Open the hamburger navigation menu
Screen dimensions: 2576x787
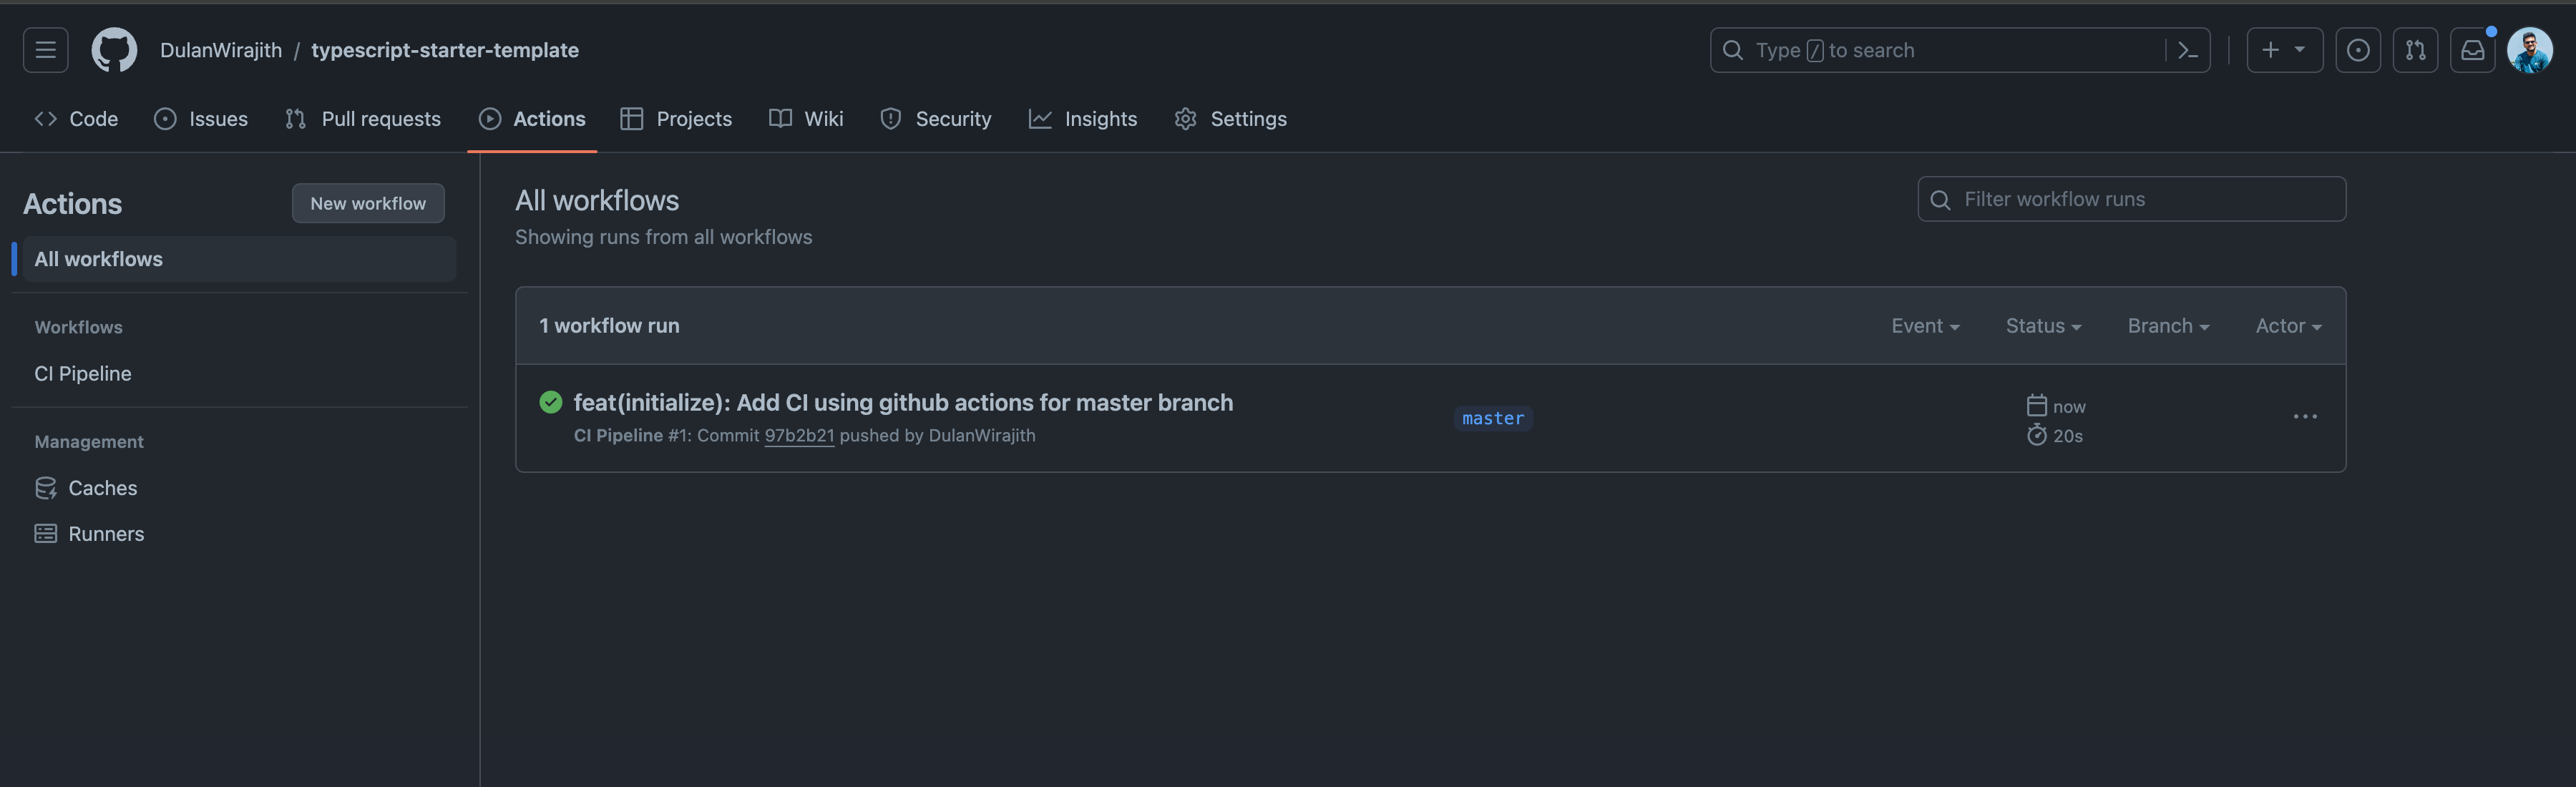click(x=45, y=50)
